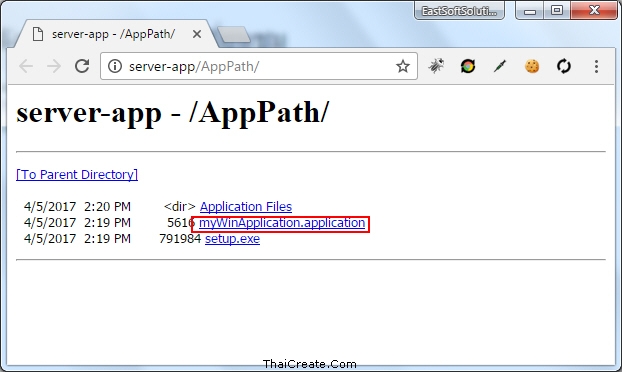
Task: Open the myWinApplication.application link
Action: click(x=282, y=223)
